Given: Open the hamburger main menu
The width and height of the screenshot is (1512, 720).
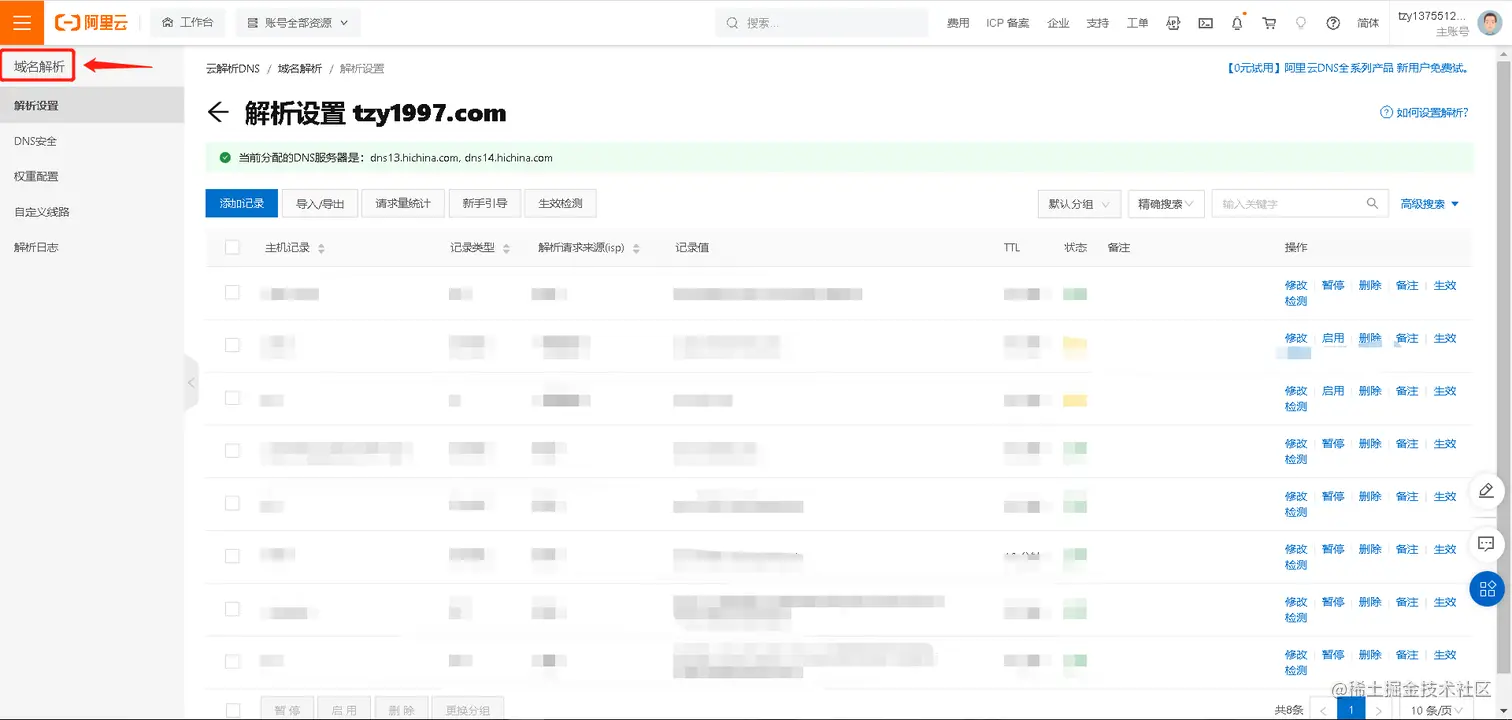Looking at the screenshot, I should click(22, 22).
